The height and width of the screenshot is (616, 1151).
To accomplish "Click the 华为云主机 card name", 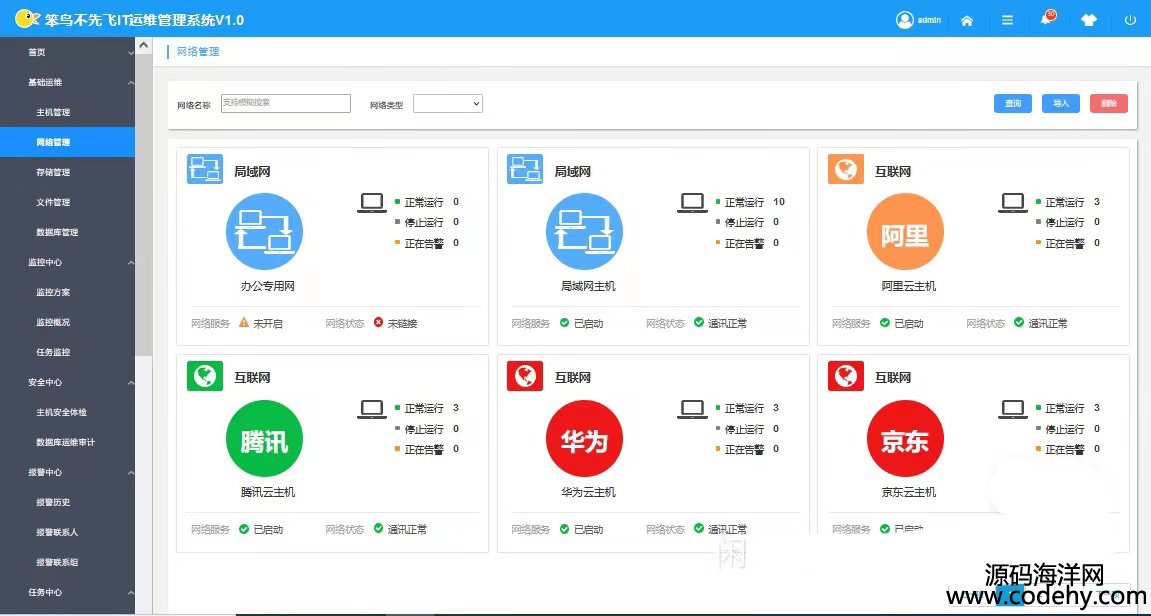I will (x=588, y=493).
